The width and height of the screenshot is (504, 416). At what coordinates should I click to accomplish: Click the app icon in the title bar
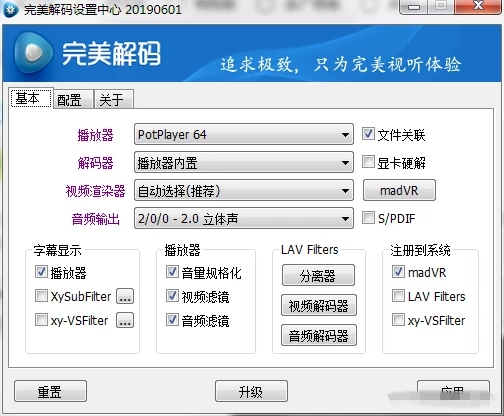[11, 9]
